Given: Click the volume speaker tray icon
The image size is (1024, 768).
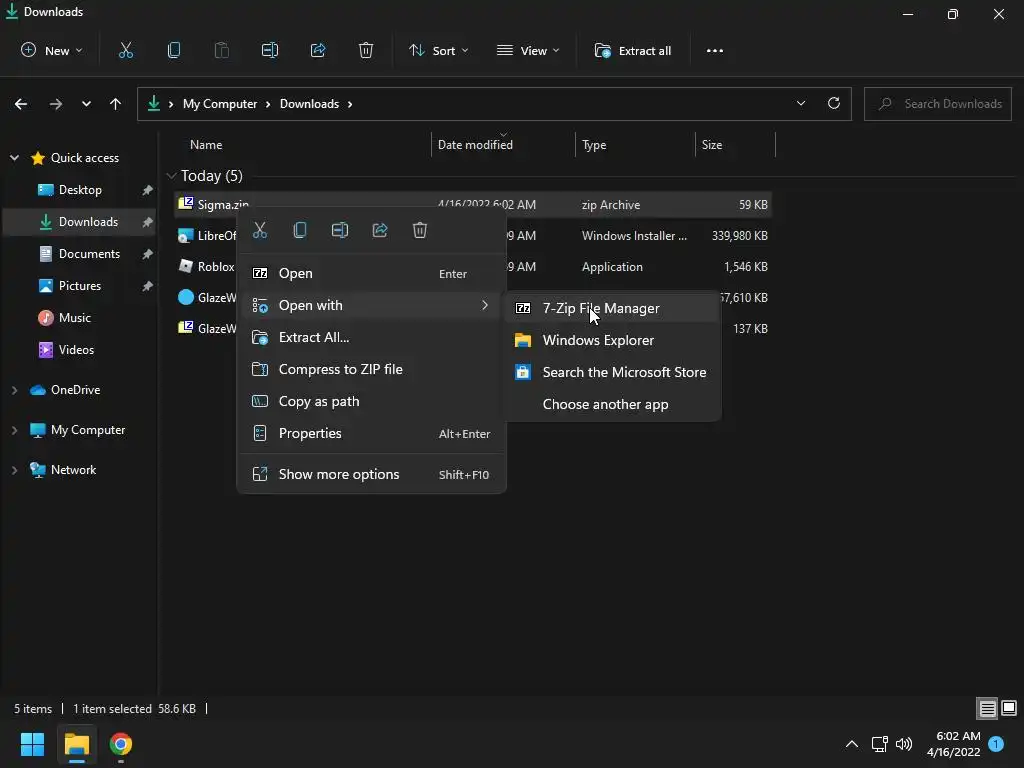Looking at the screenshot, I should [x=904, y=744].
